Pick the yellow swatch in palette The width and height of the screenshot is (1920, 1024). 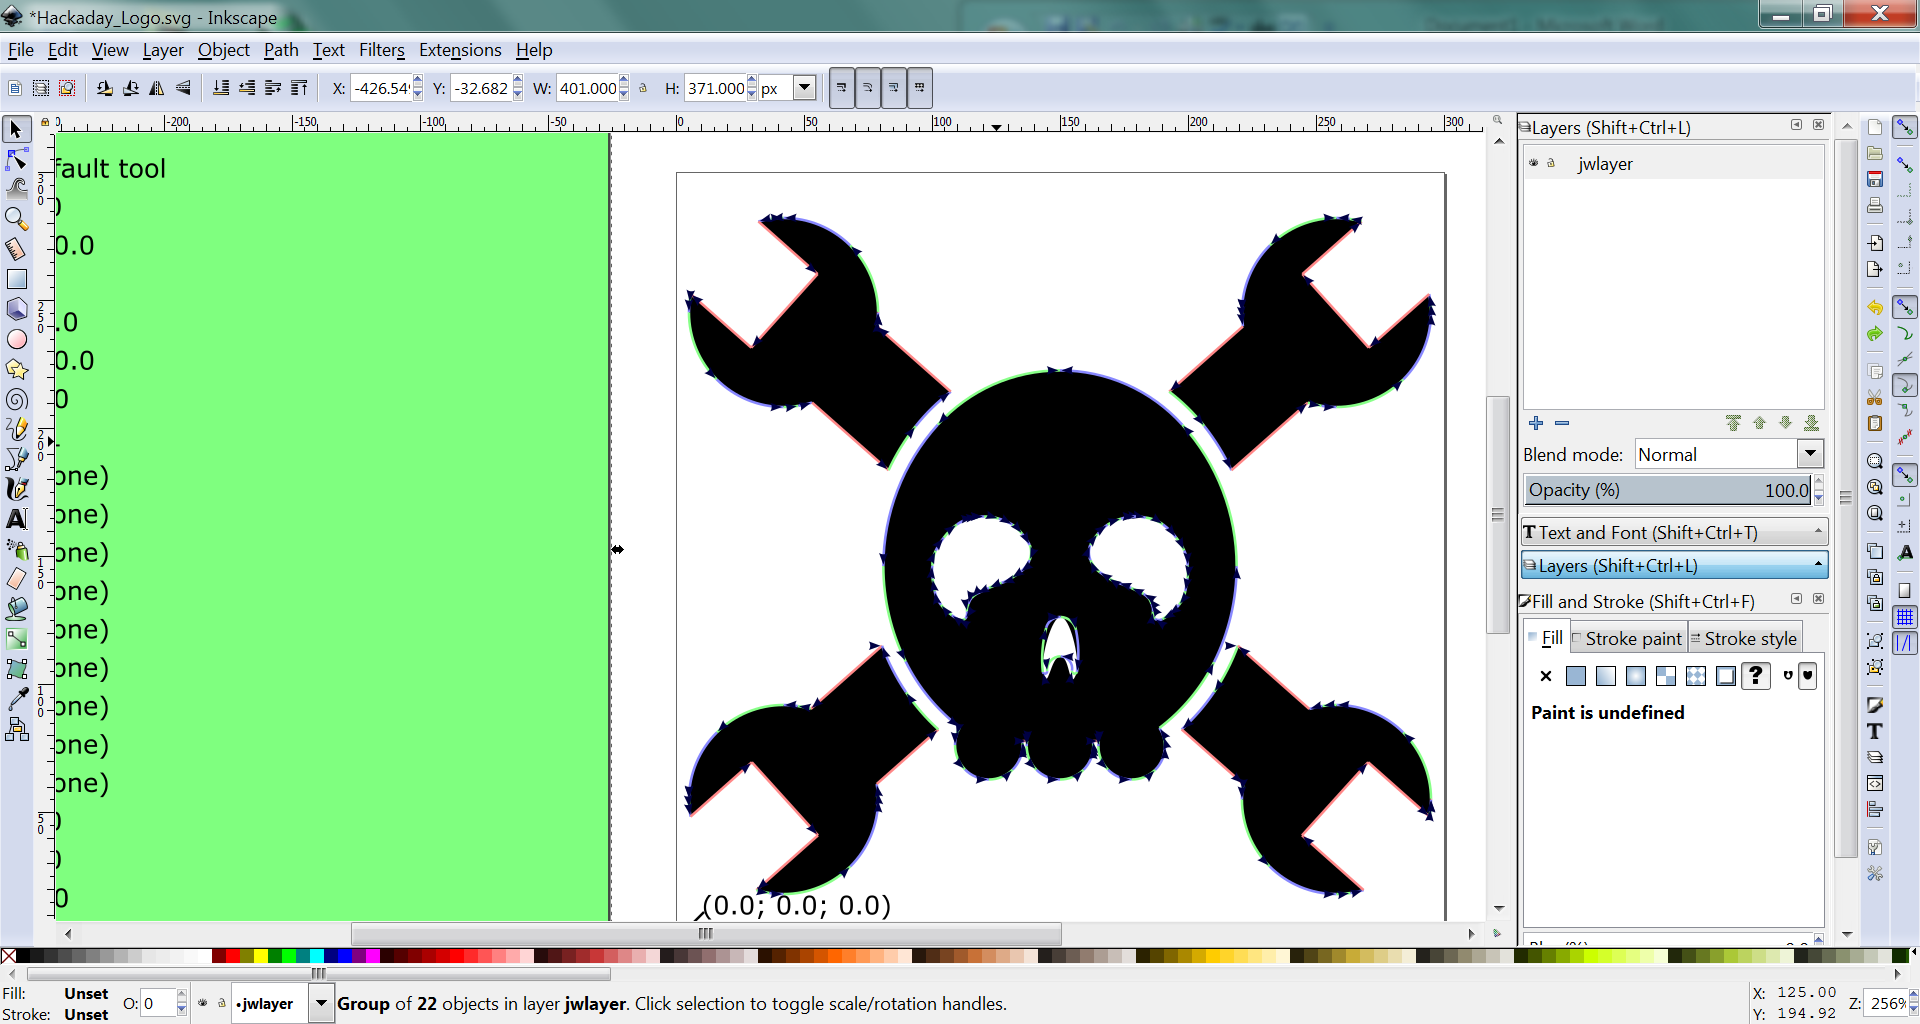tap(261, 956)
